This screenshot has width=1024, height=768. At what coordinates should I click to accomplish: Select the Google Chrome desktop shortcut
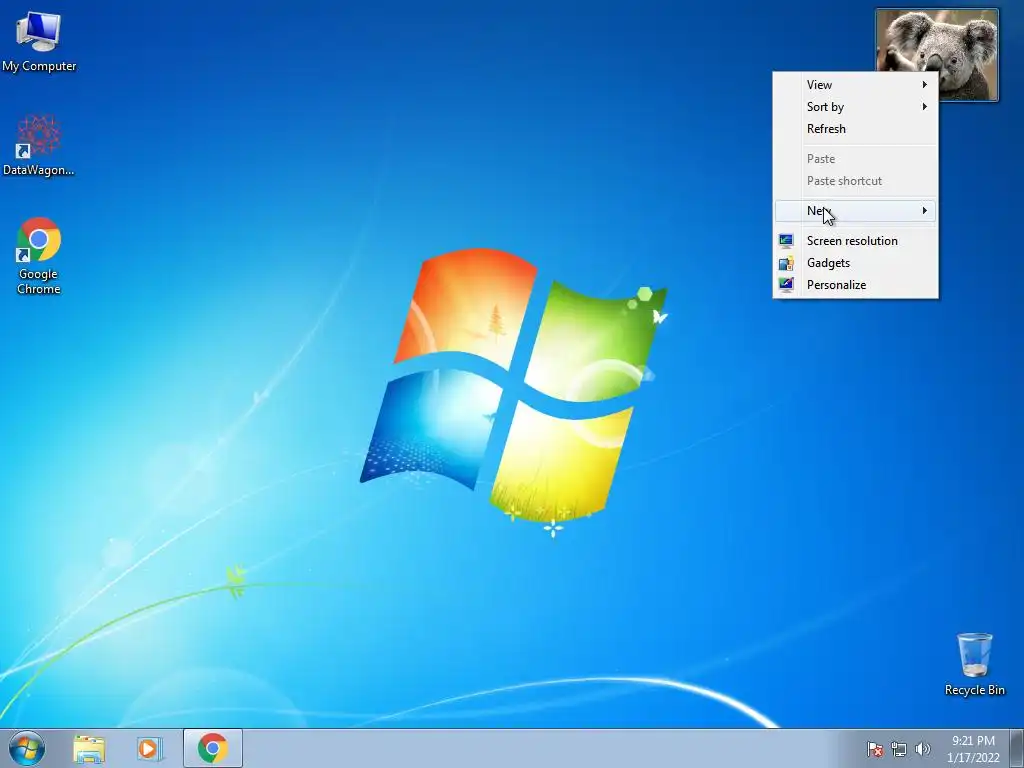39,255
